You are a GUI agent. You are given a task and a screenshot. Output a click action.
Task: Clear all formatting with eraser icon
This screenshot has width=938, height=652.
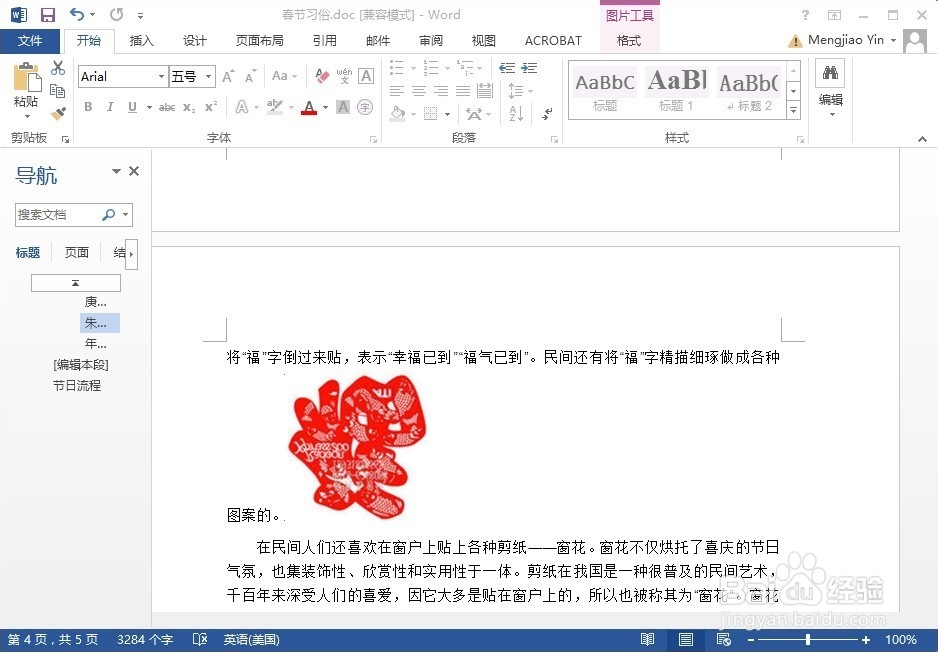[x=321, y=76]
